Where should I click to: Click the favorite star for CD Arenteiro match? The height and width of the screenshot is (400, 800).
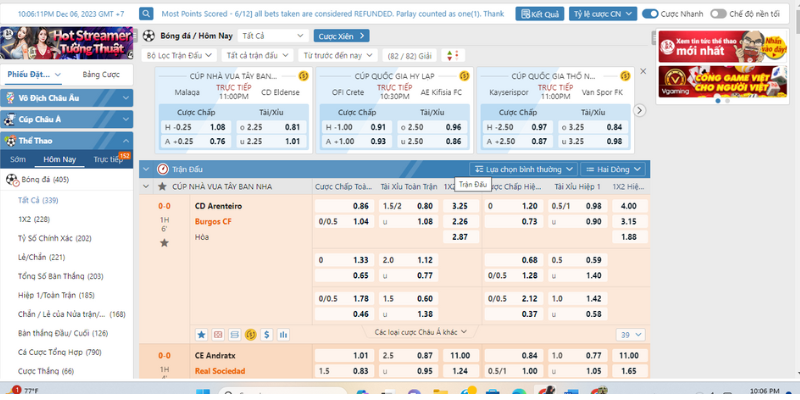pos(164,242)
